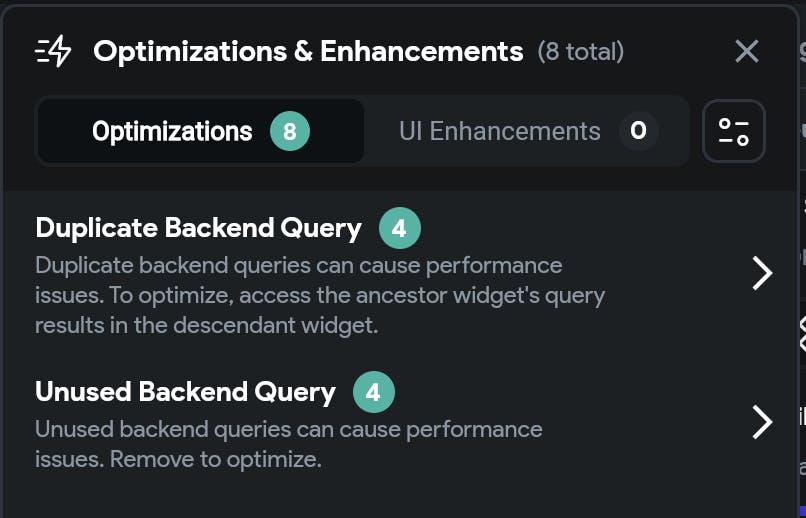806x518 pixels.
Task: Click the empty area below Unused Backend Query
Action: click(x=380, y=495)
